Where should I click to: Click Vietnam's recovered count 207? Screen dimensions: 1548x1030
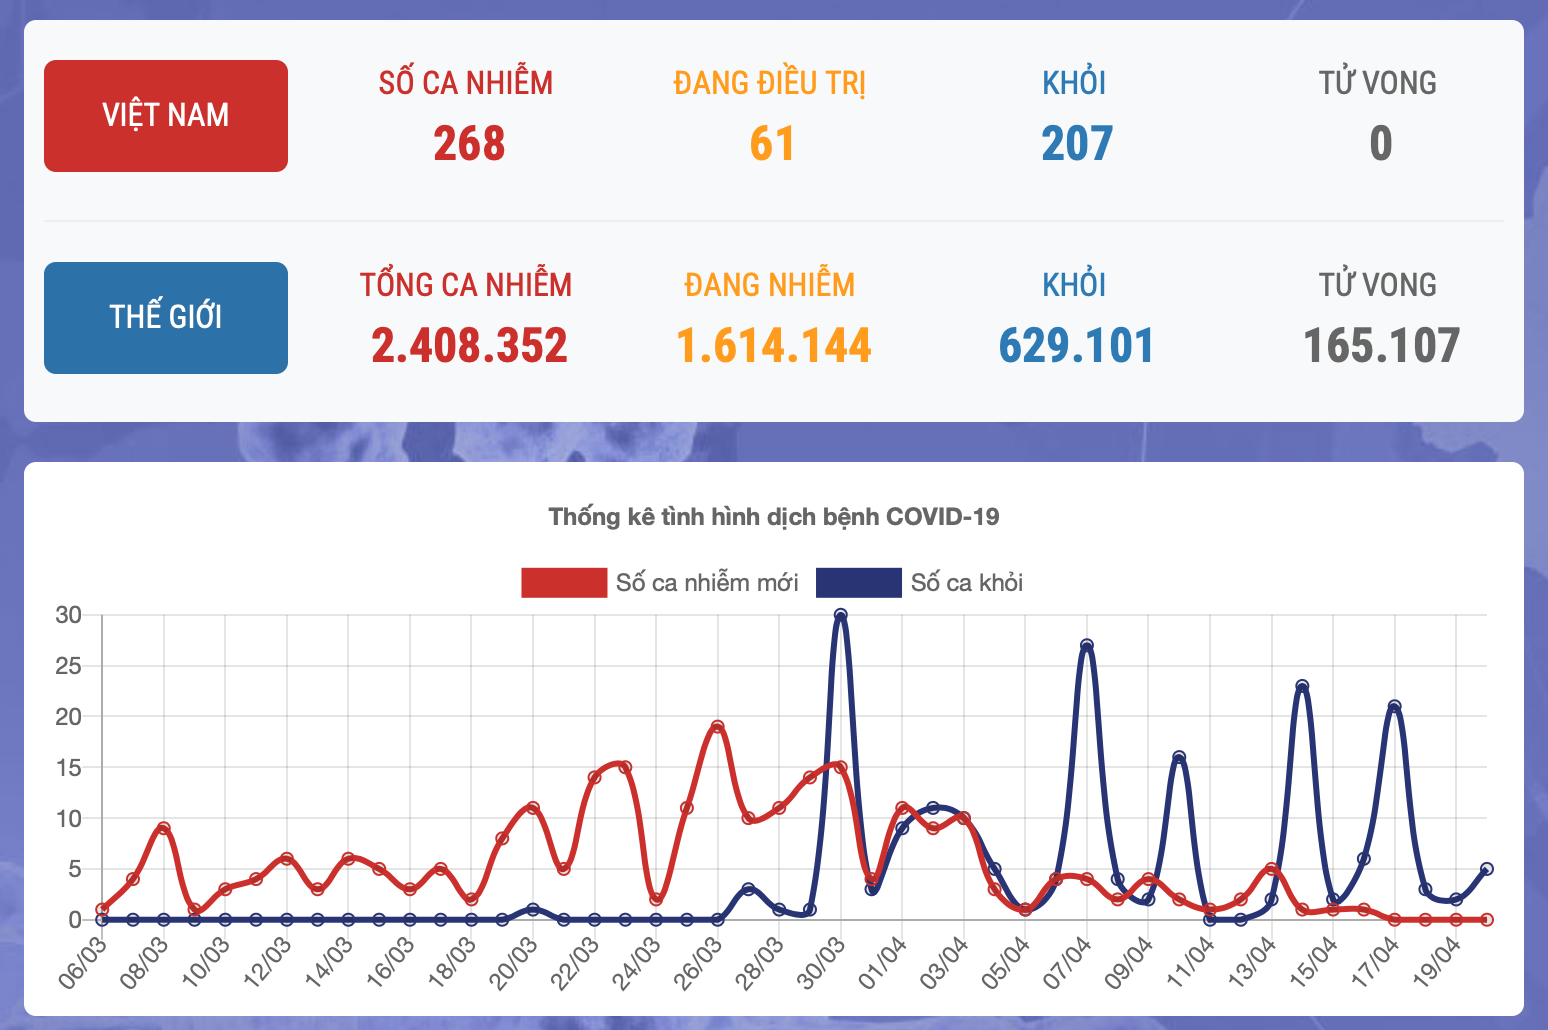pos(1076,144)
